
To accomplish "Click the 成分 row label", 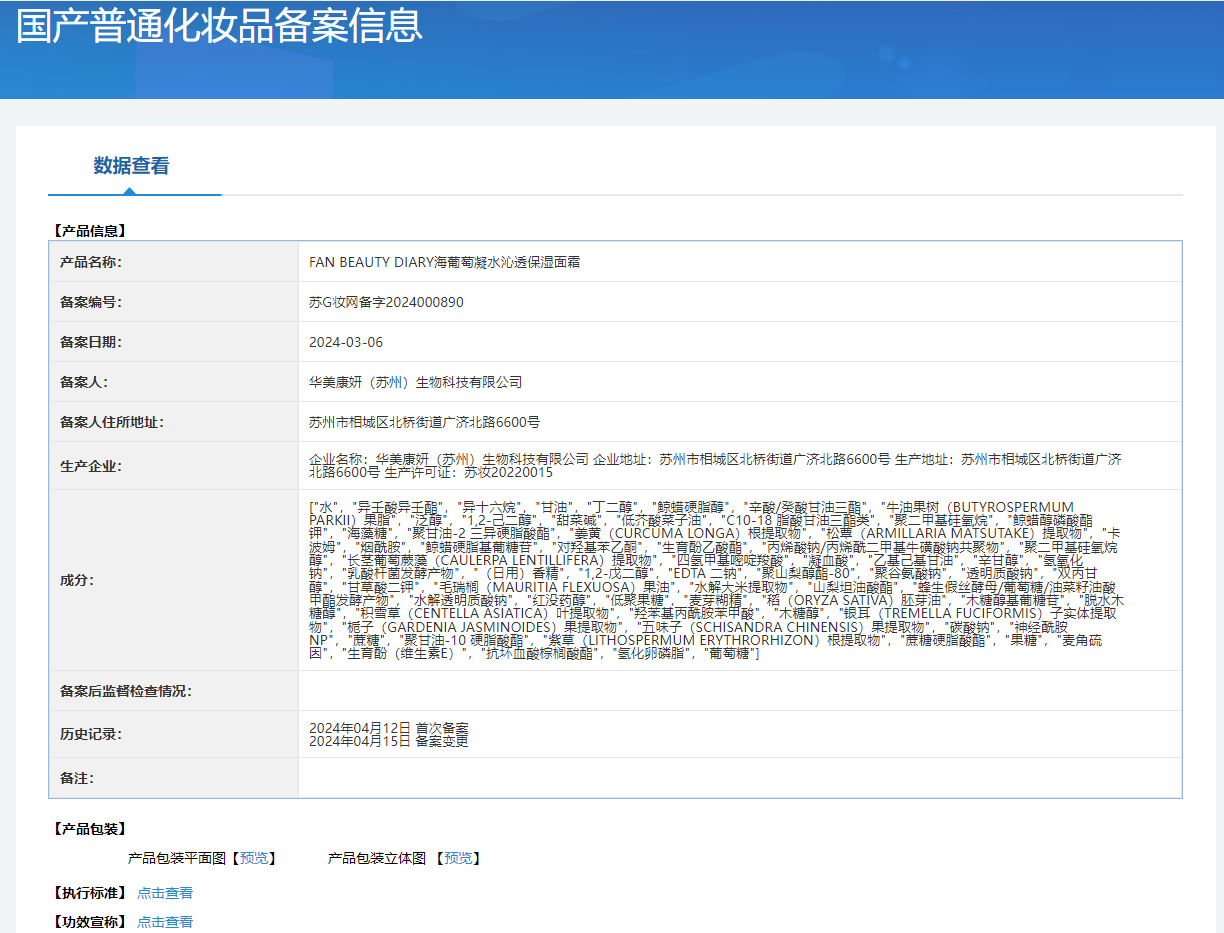I will (x=77, y=580).
